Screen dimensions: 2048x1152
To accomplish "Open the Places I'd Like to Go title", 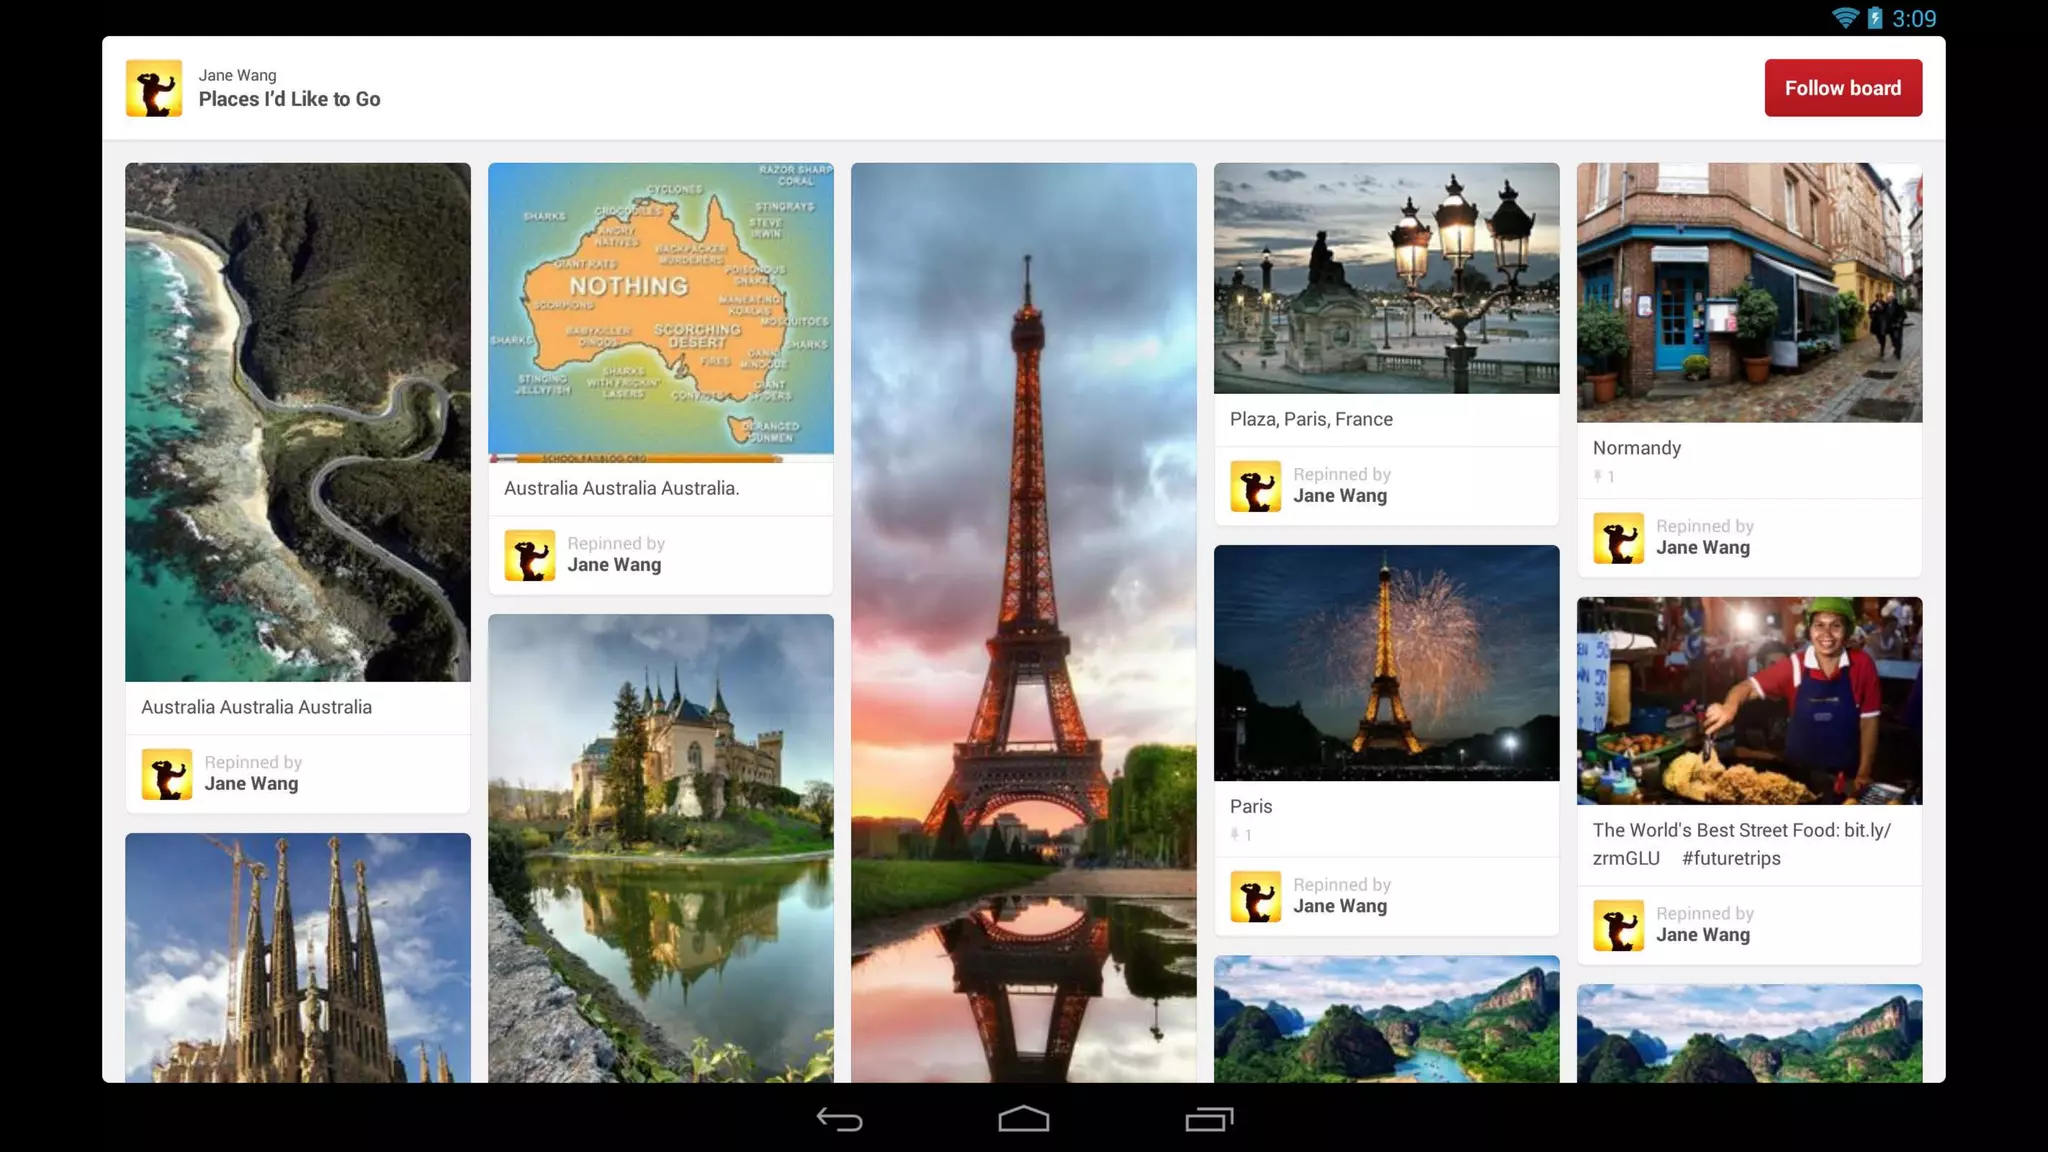I will [289, 99].
